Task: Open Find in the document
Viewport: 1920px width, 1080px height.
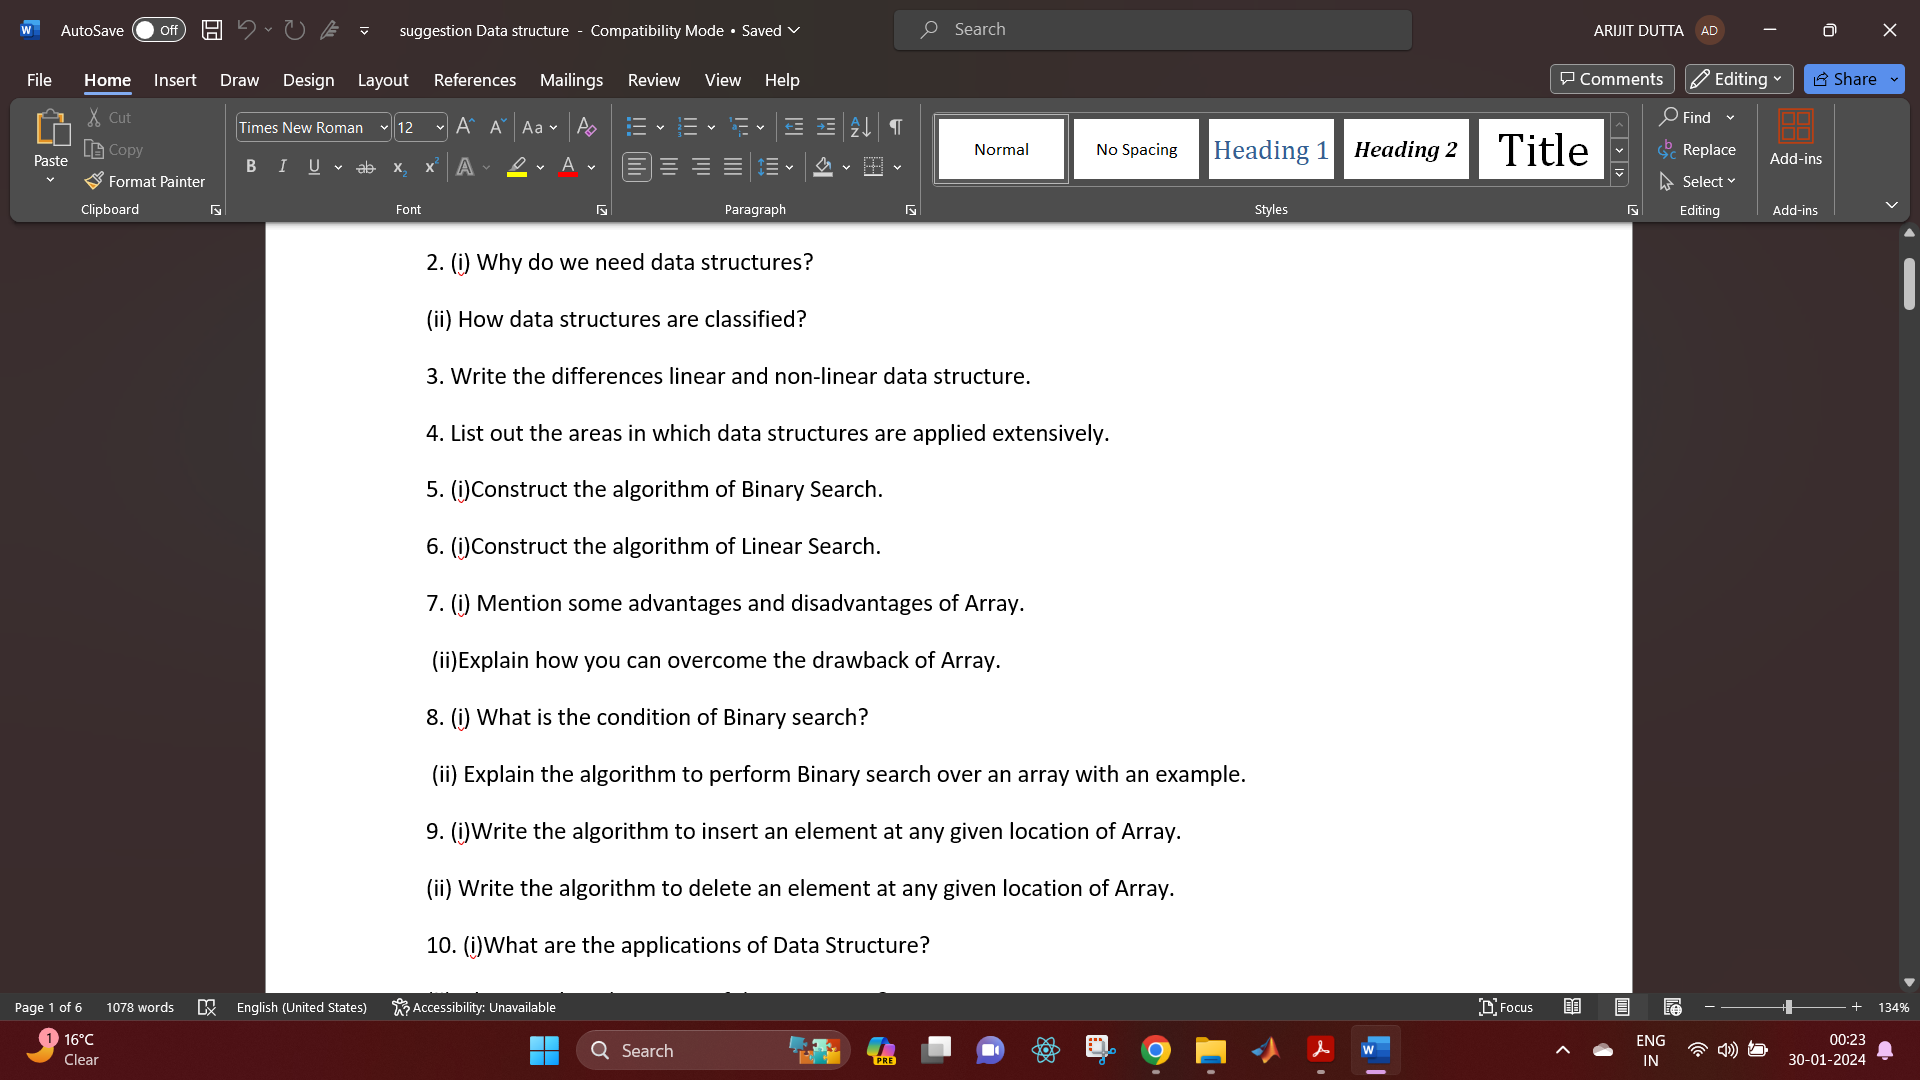Action: tap(1694, 117)
